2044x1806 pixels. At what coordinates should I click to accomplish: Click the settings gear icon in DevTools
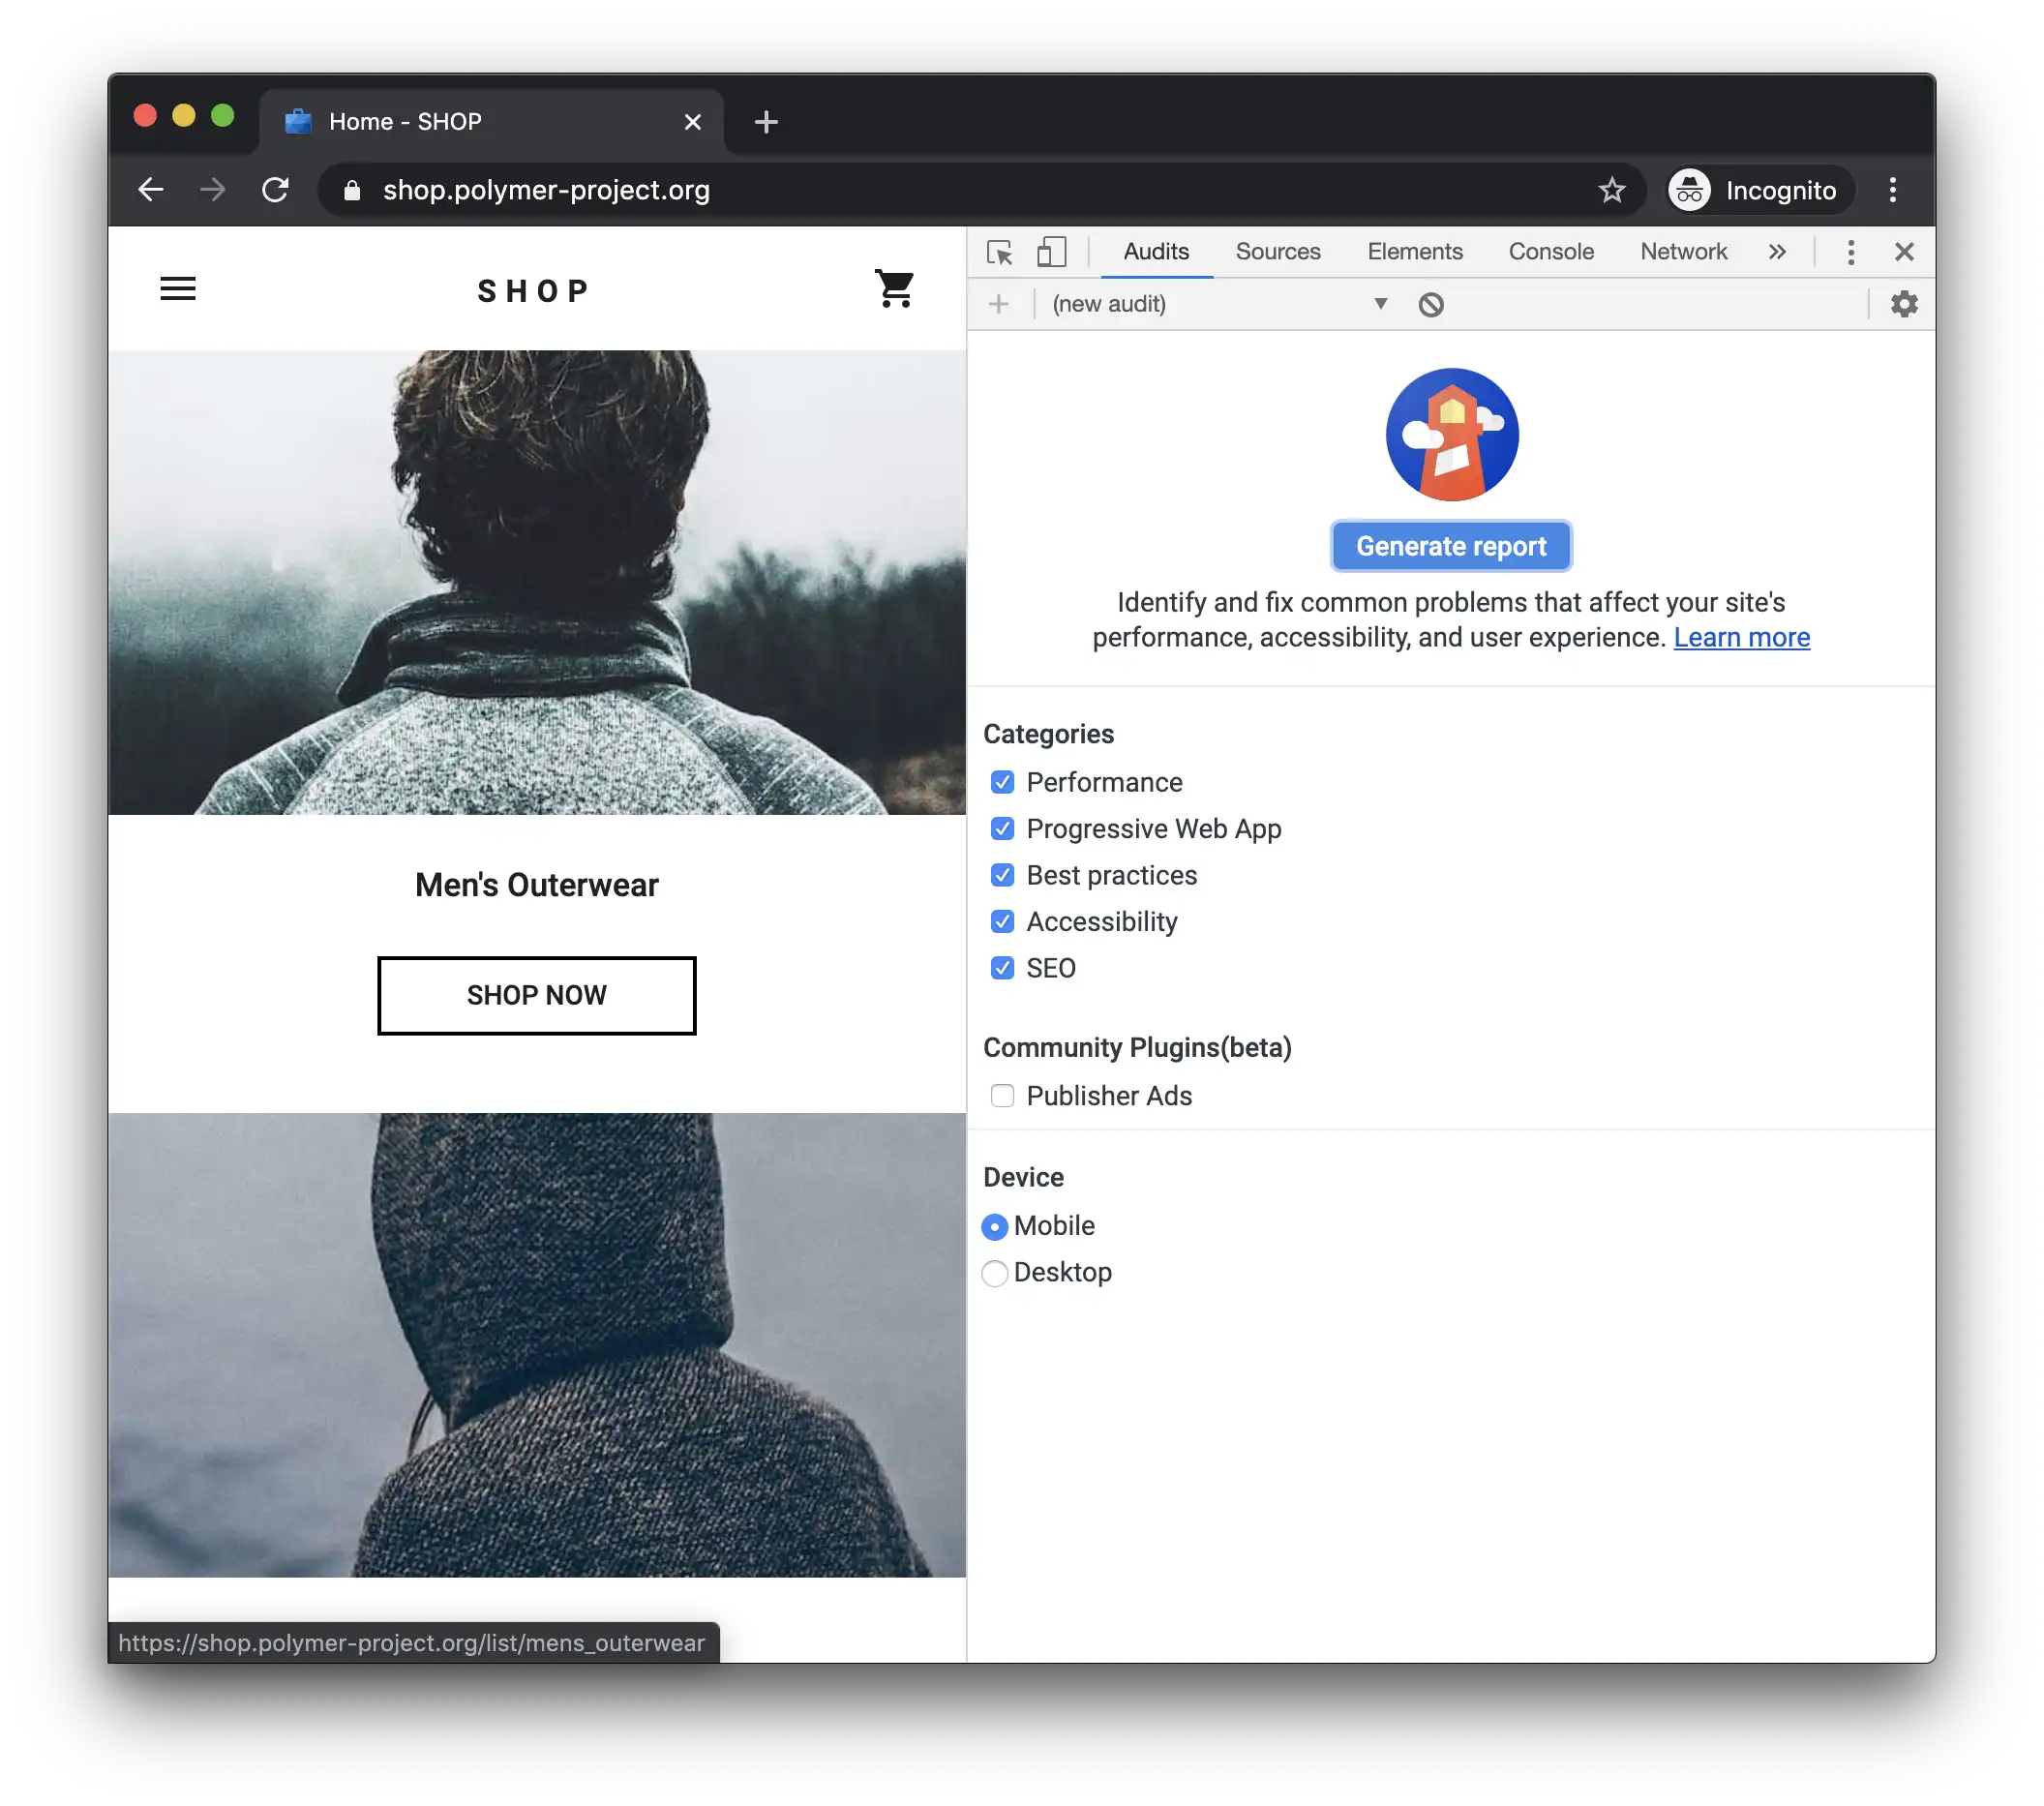1903,303
